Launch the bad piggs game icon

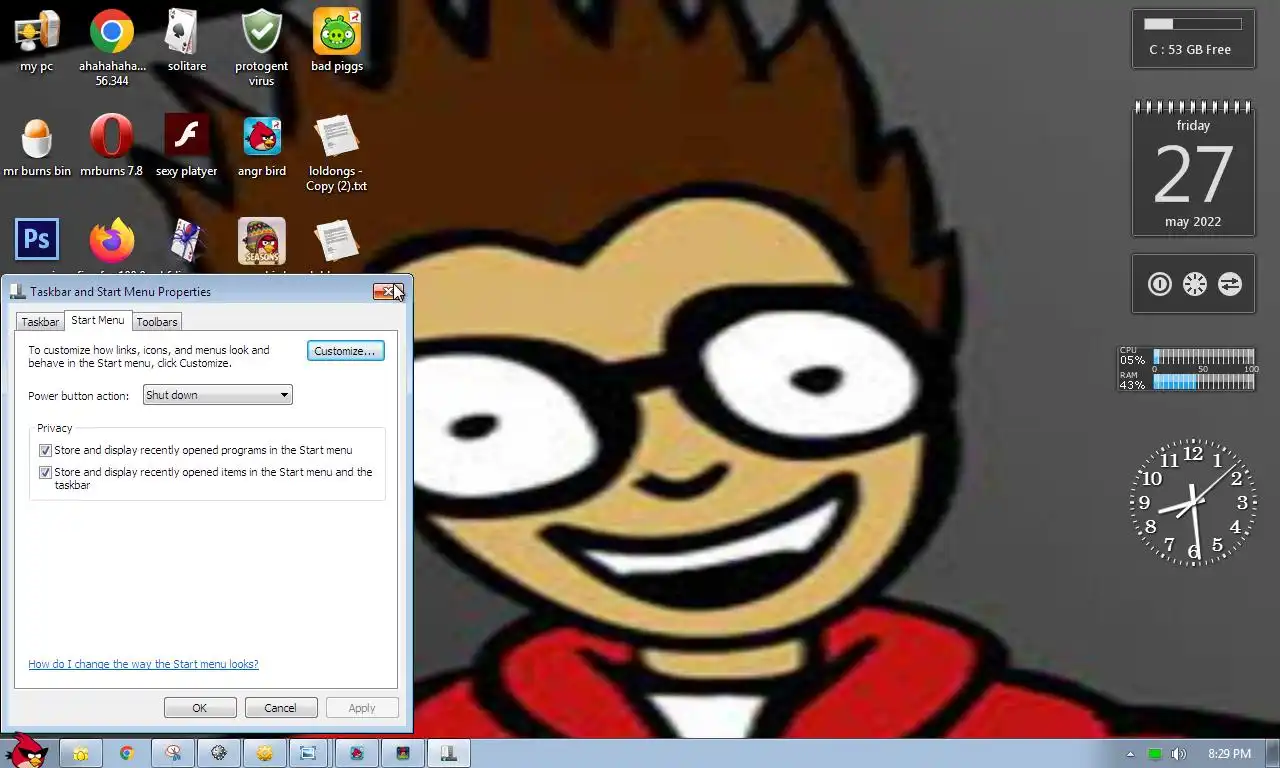tap(337, 41)
